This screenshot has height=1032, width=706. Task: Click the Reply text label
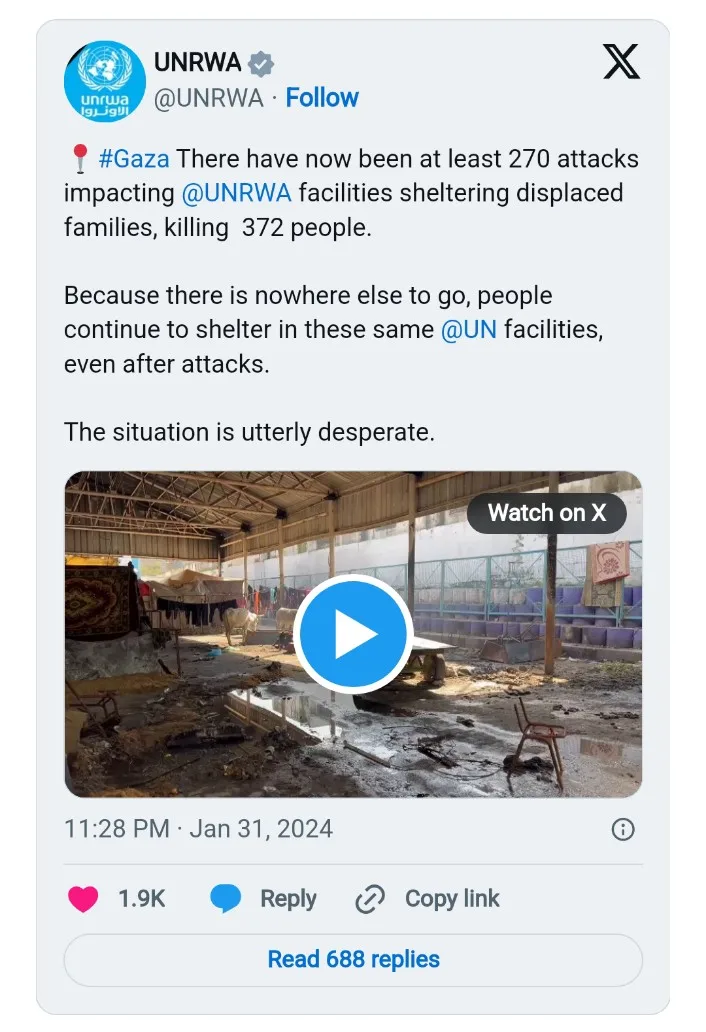[288, 899]
